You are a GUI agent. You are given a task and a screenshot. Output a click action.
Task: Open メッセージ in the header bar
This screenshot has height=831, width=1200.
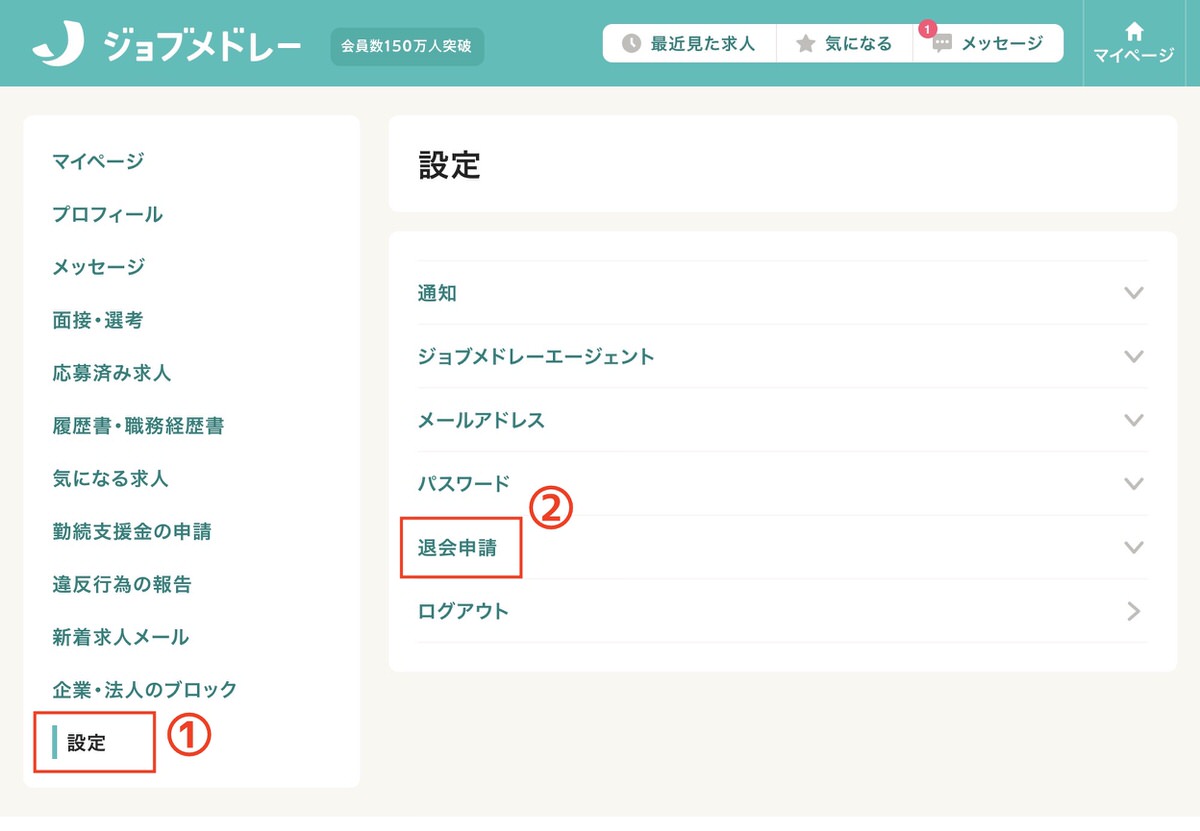click(988, 43)
